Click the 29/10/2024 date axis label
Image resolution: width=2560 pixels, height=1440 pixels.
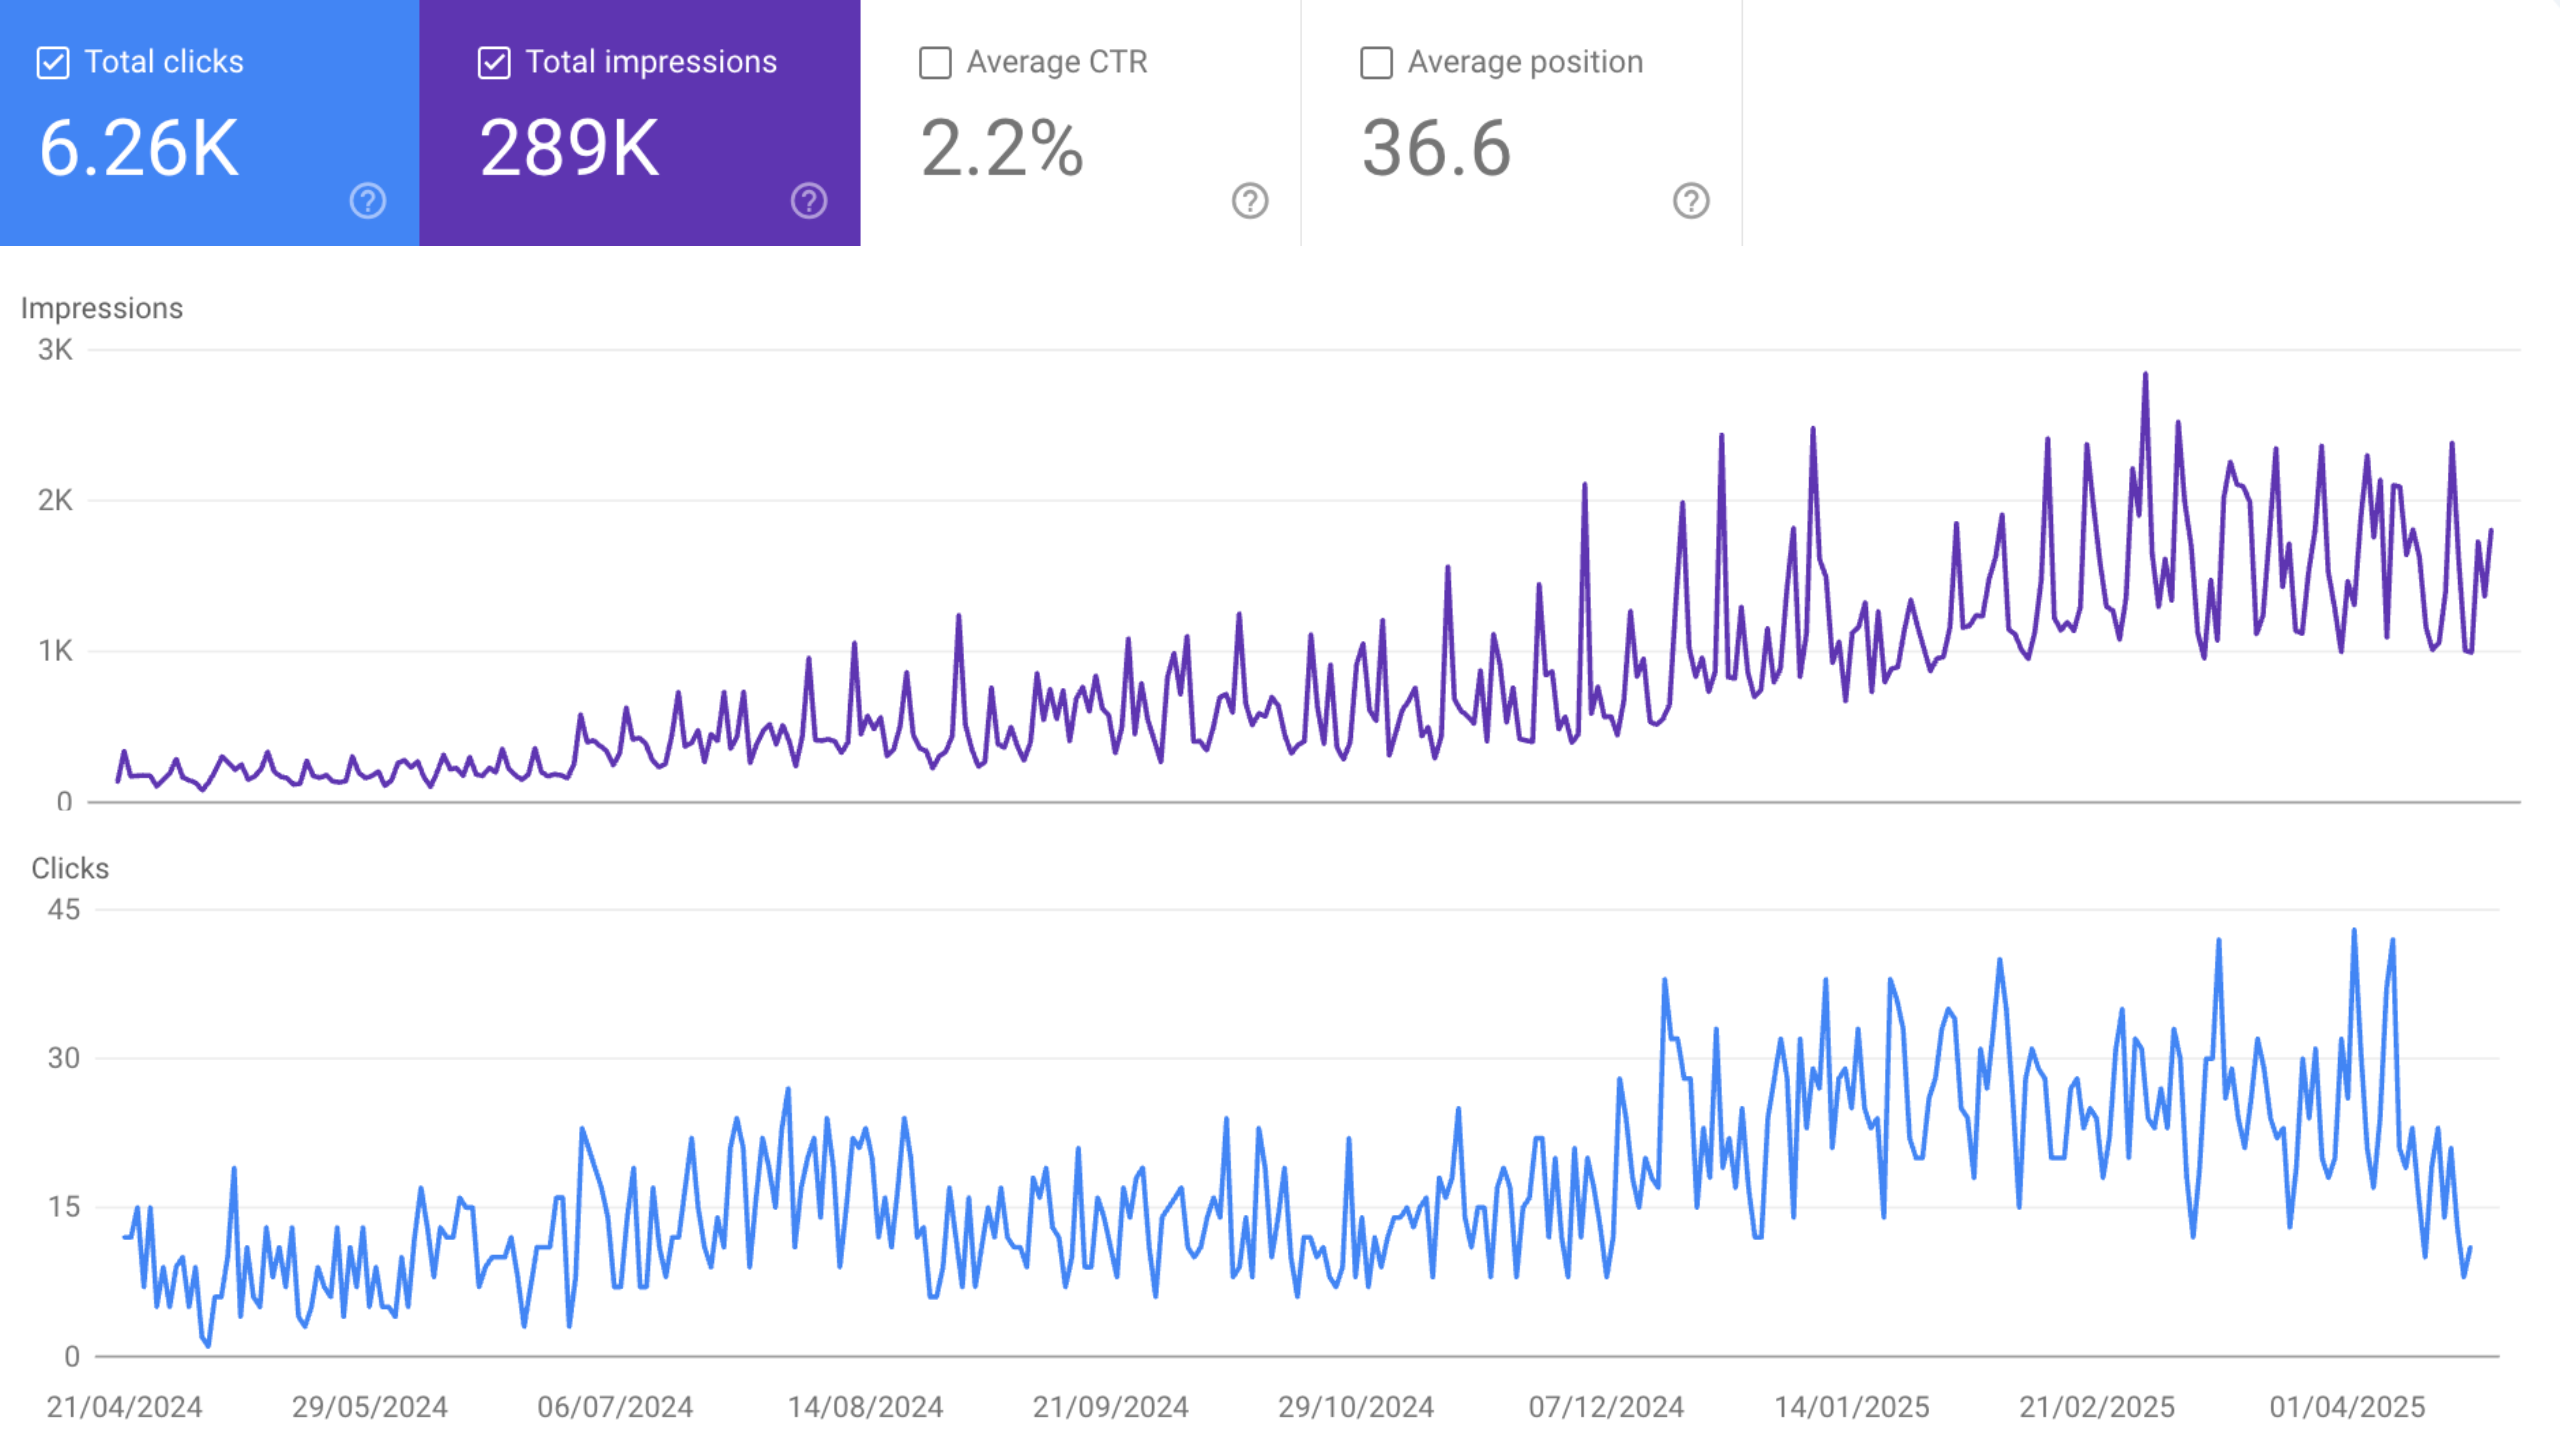[1356, 1407]
